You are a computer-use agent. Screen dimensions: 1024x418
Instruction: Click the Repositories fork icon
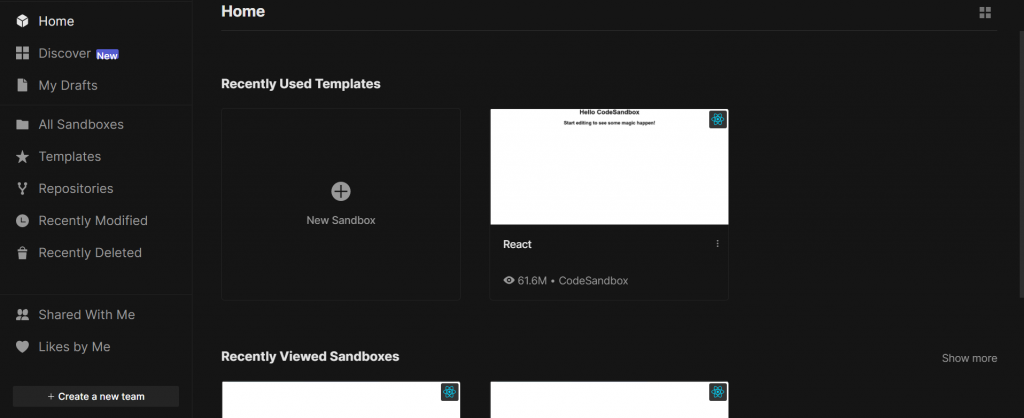(22, 189)
